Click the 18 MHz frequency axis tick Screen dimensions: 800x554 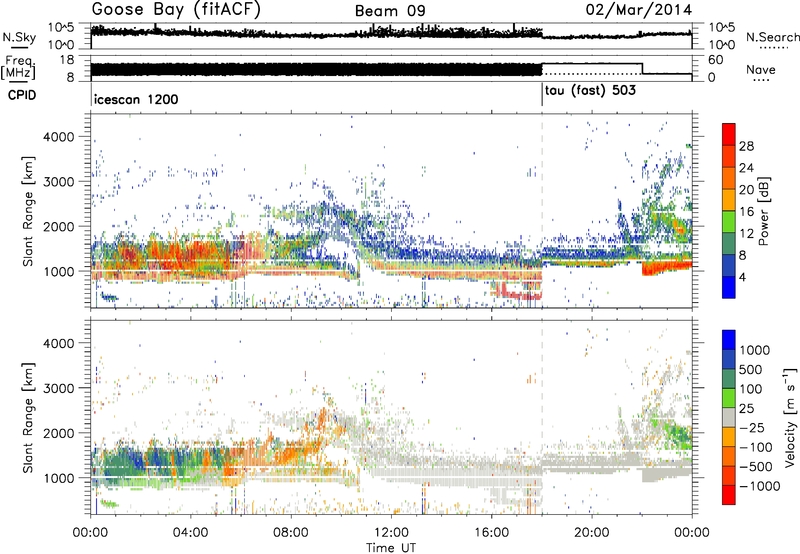pos(67,60)
